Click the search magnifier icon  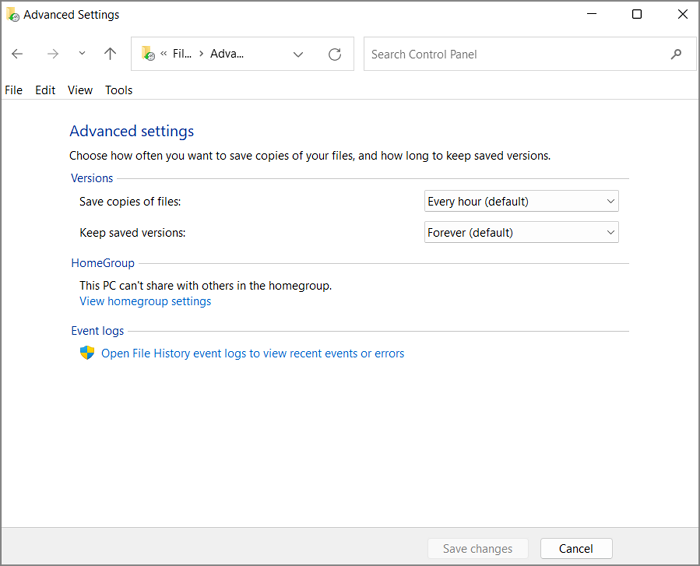coord(676,54)
